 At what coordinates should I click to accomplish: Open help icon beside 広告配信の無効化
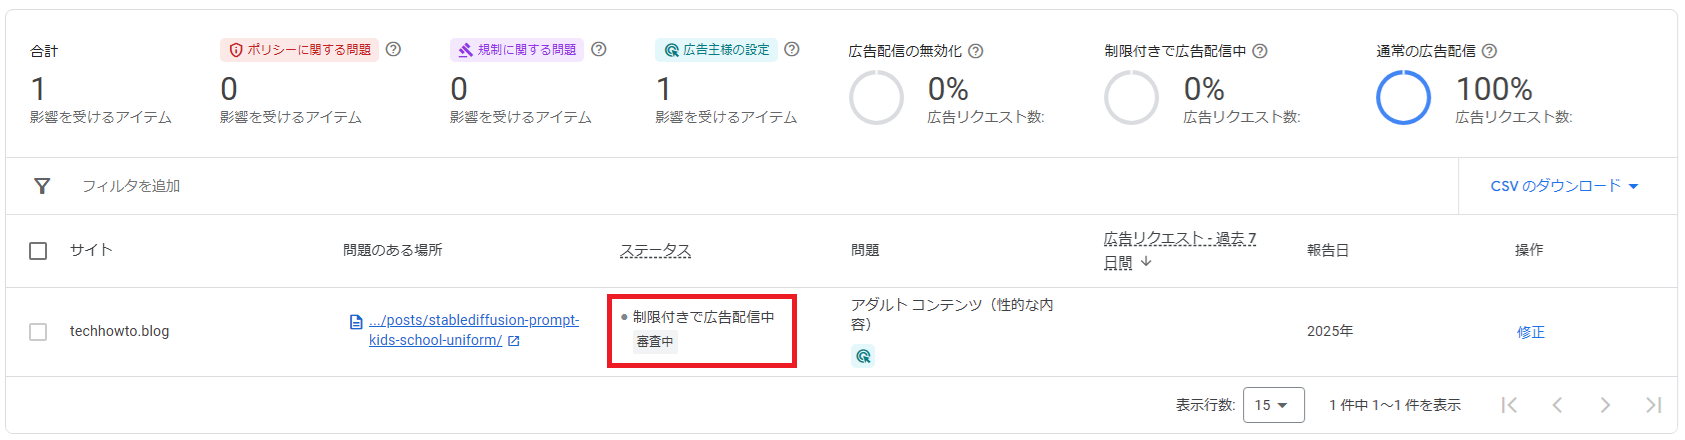[976, 51]
